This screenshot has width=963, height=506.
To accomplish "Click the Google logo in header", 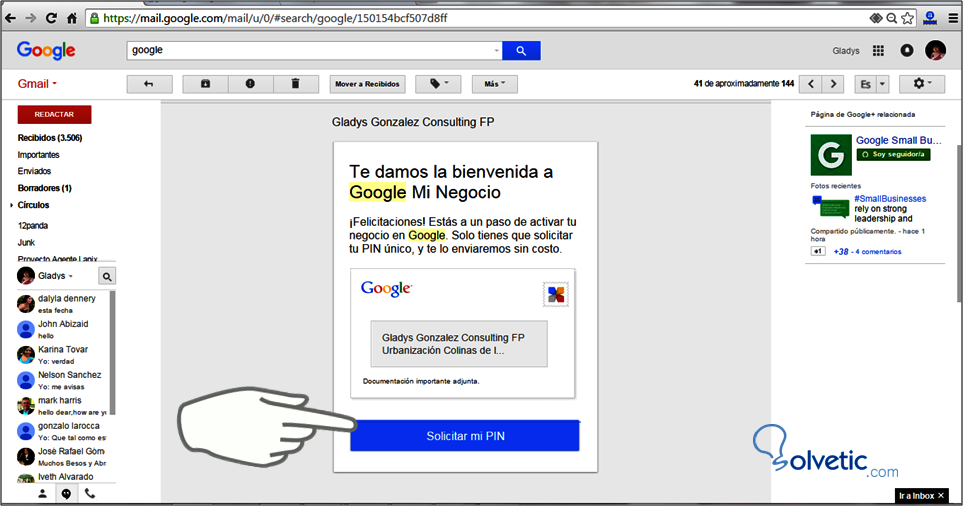I will coord(46,50).
